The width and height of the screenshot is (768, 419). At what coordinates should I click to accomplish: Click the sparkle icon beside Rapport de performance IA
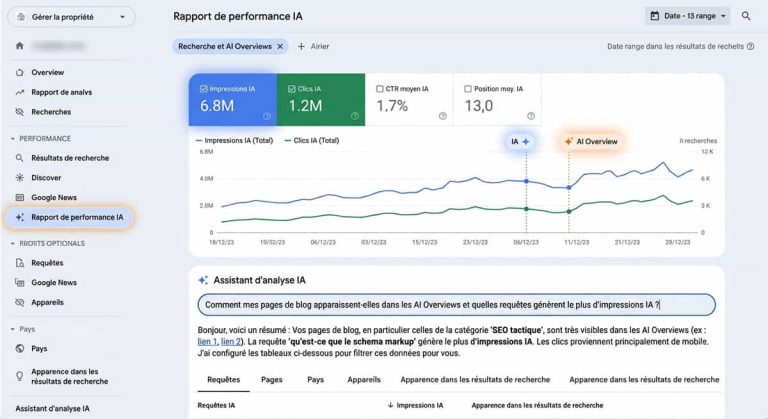[x=20, y=217]
